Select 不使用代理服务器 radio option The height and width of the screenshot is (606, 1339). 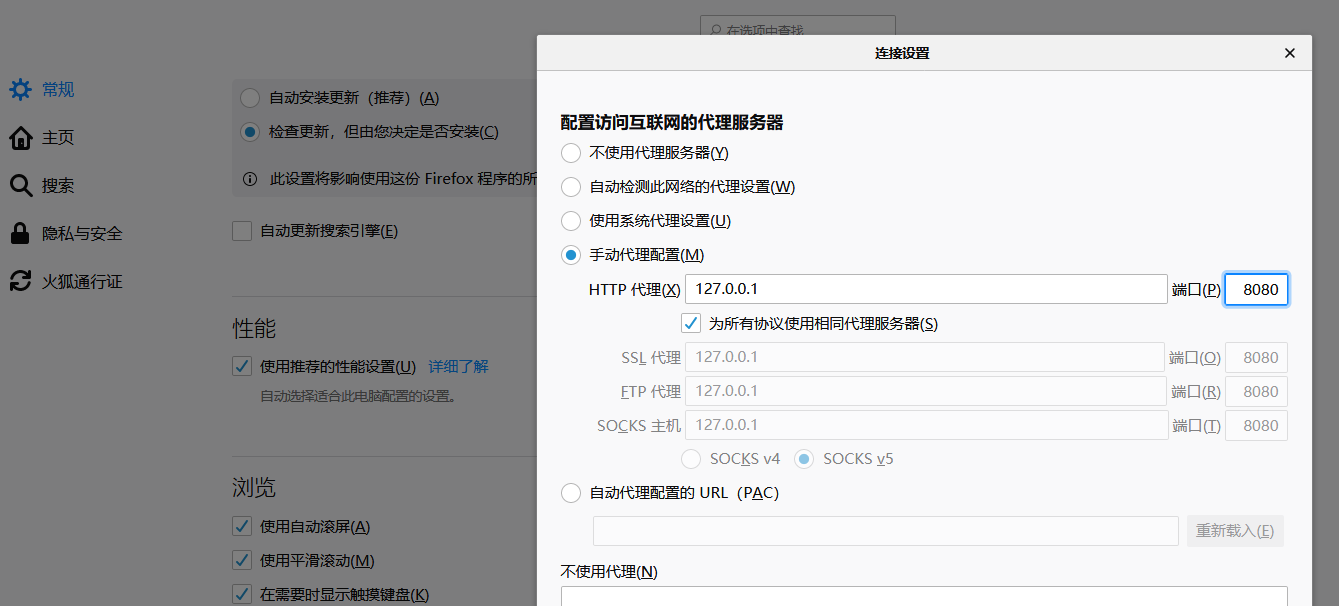tap(571, 153)
